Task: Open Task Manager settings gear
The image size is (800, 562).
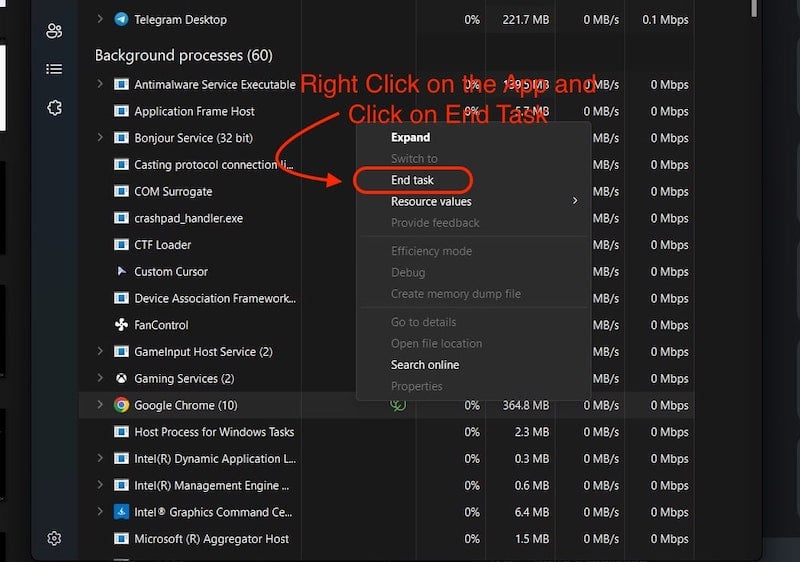Action: 54,538
